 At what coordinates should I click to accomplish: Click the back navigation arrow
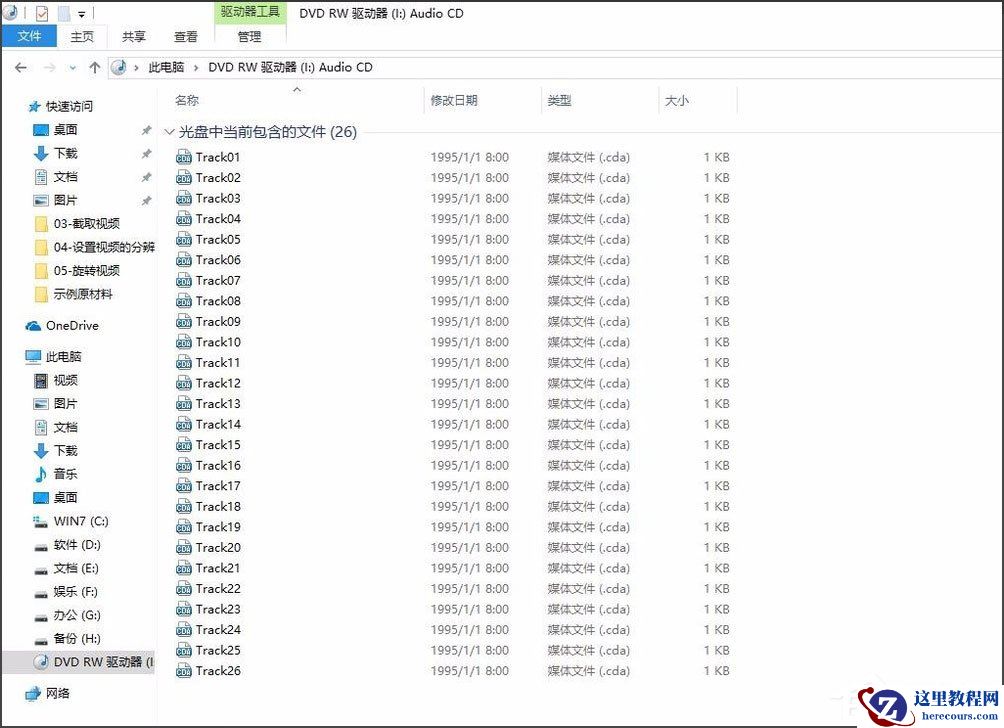point(21,66)
